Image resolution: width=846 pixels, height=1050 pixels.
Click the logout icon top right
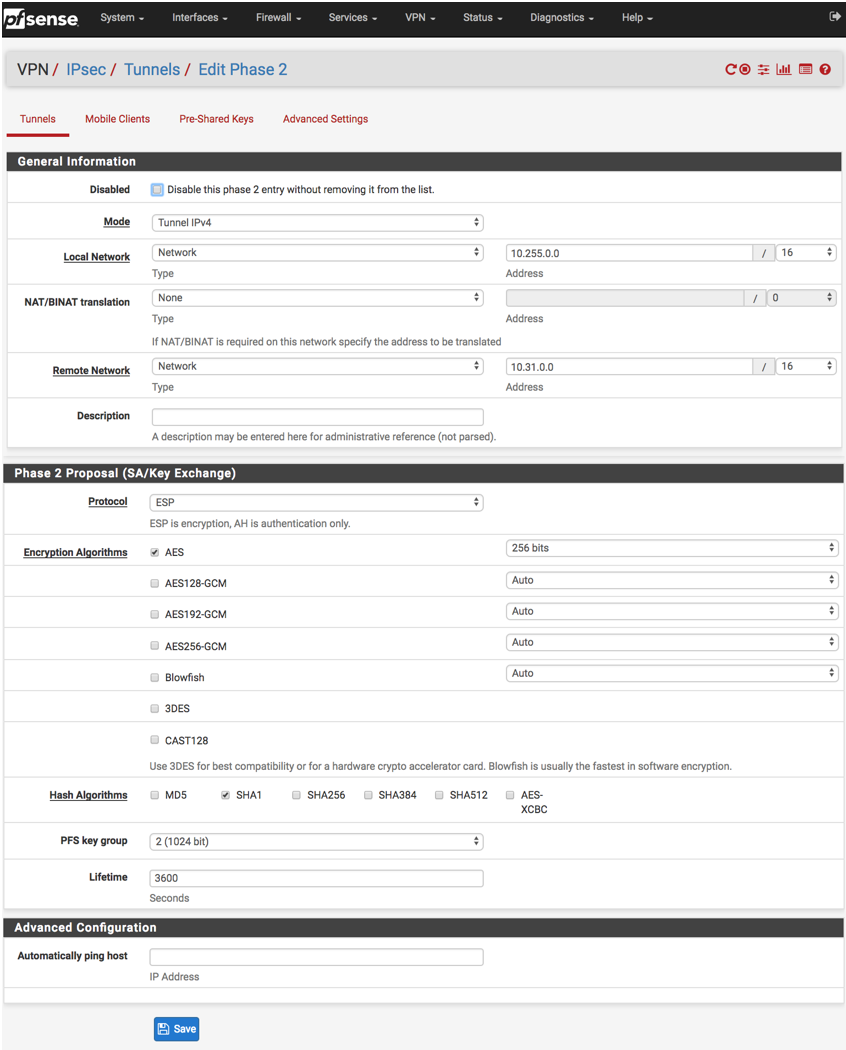click(x=836, y=16)
